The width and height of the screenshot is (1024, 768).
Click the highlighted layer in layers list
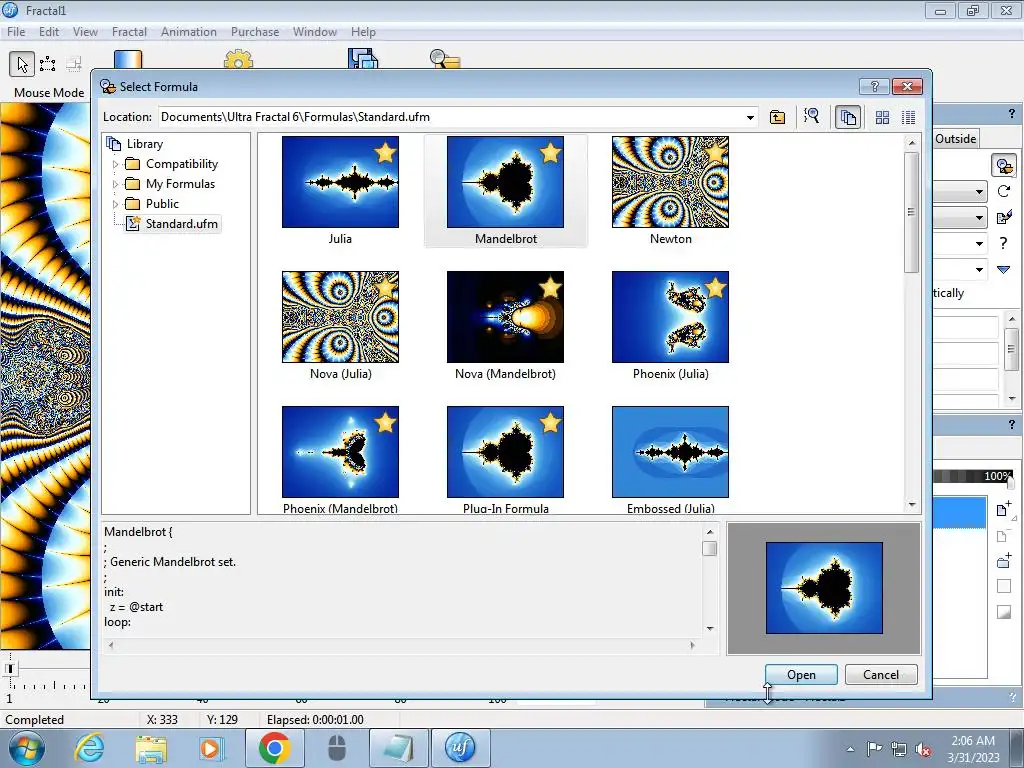tap(959, 513)
